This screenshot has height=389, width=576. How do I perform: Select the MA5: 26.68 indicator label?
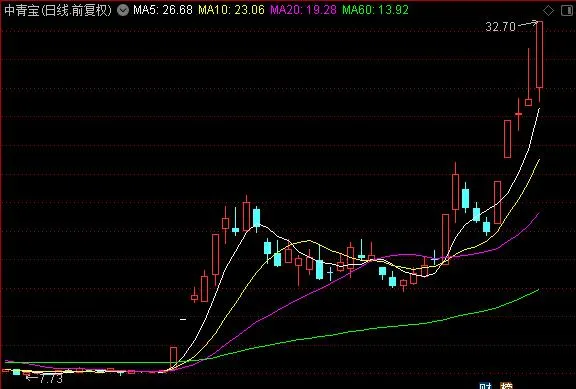click(x=163, y=10)
